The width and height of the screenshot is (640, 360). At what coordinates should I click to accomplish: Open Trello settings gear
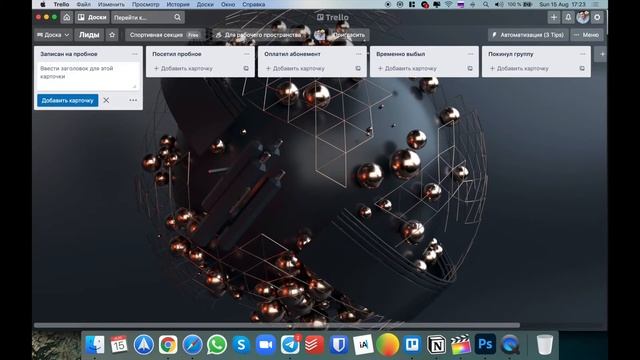(x=597, y=17)
